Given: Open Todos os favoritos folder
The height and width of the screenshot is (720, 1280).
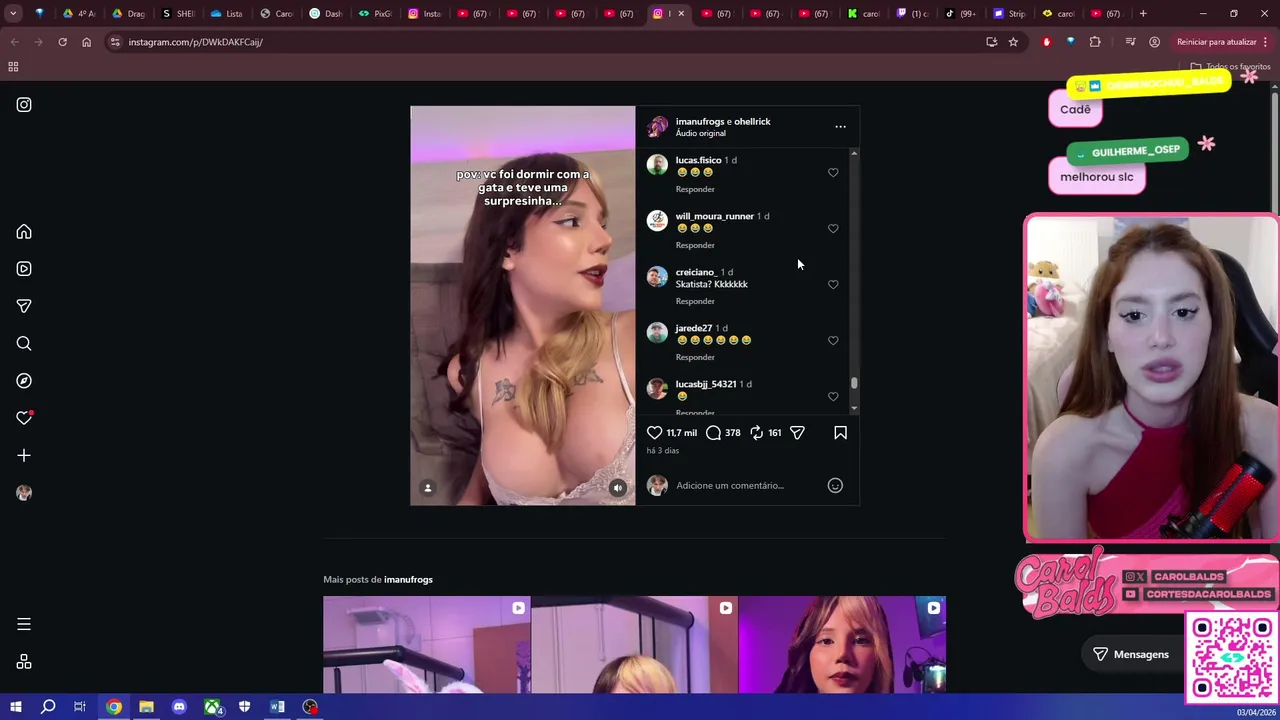Looking at the screenshot, I should [1230, 67].
